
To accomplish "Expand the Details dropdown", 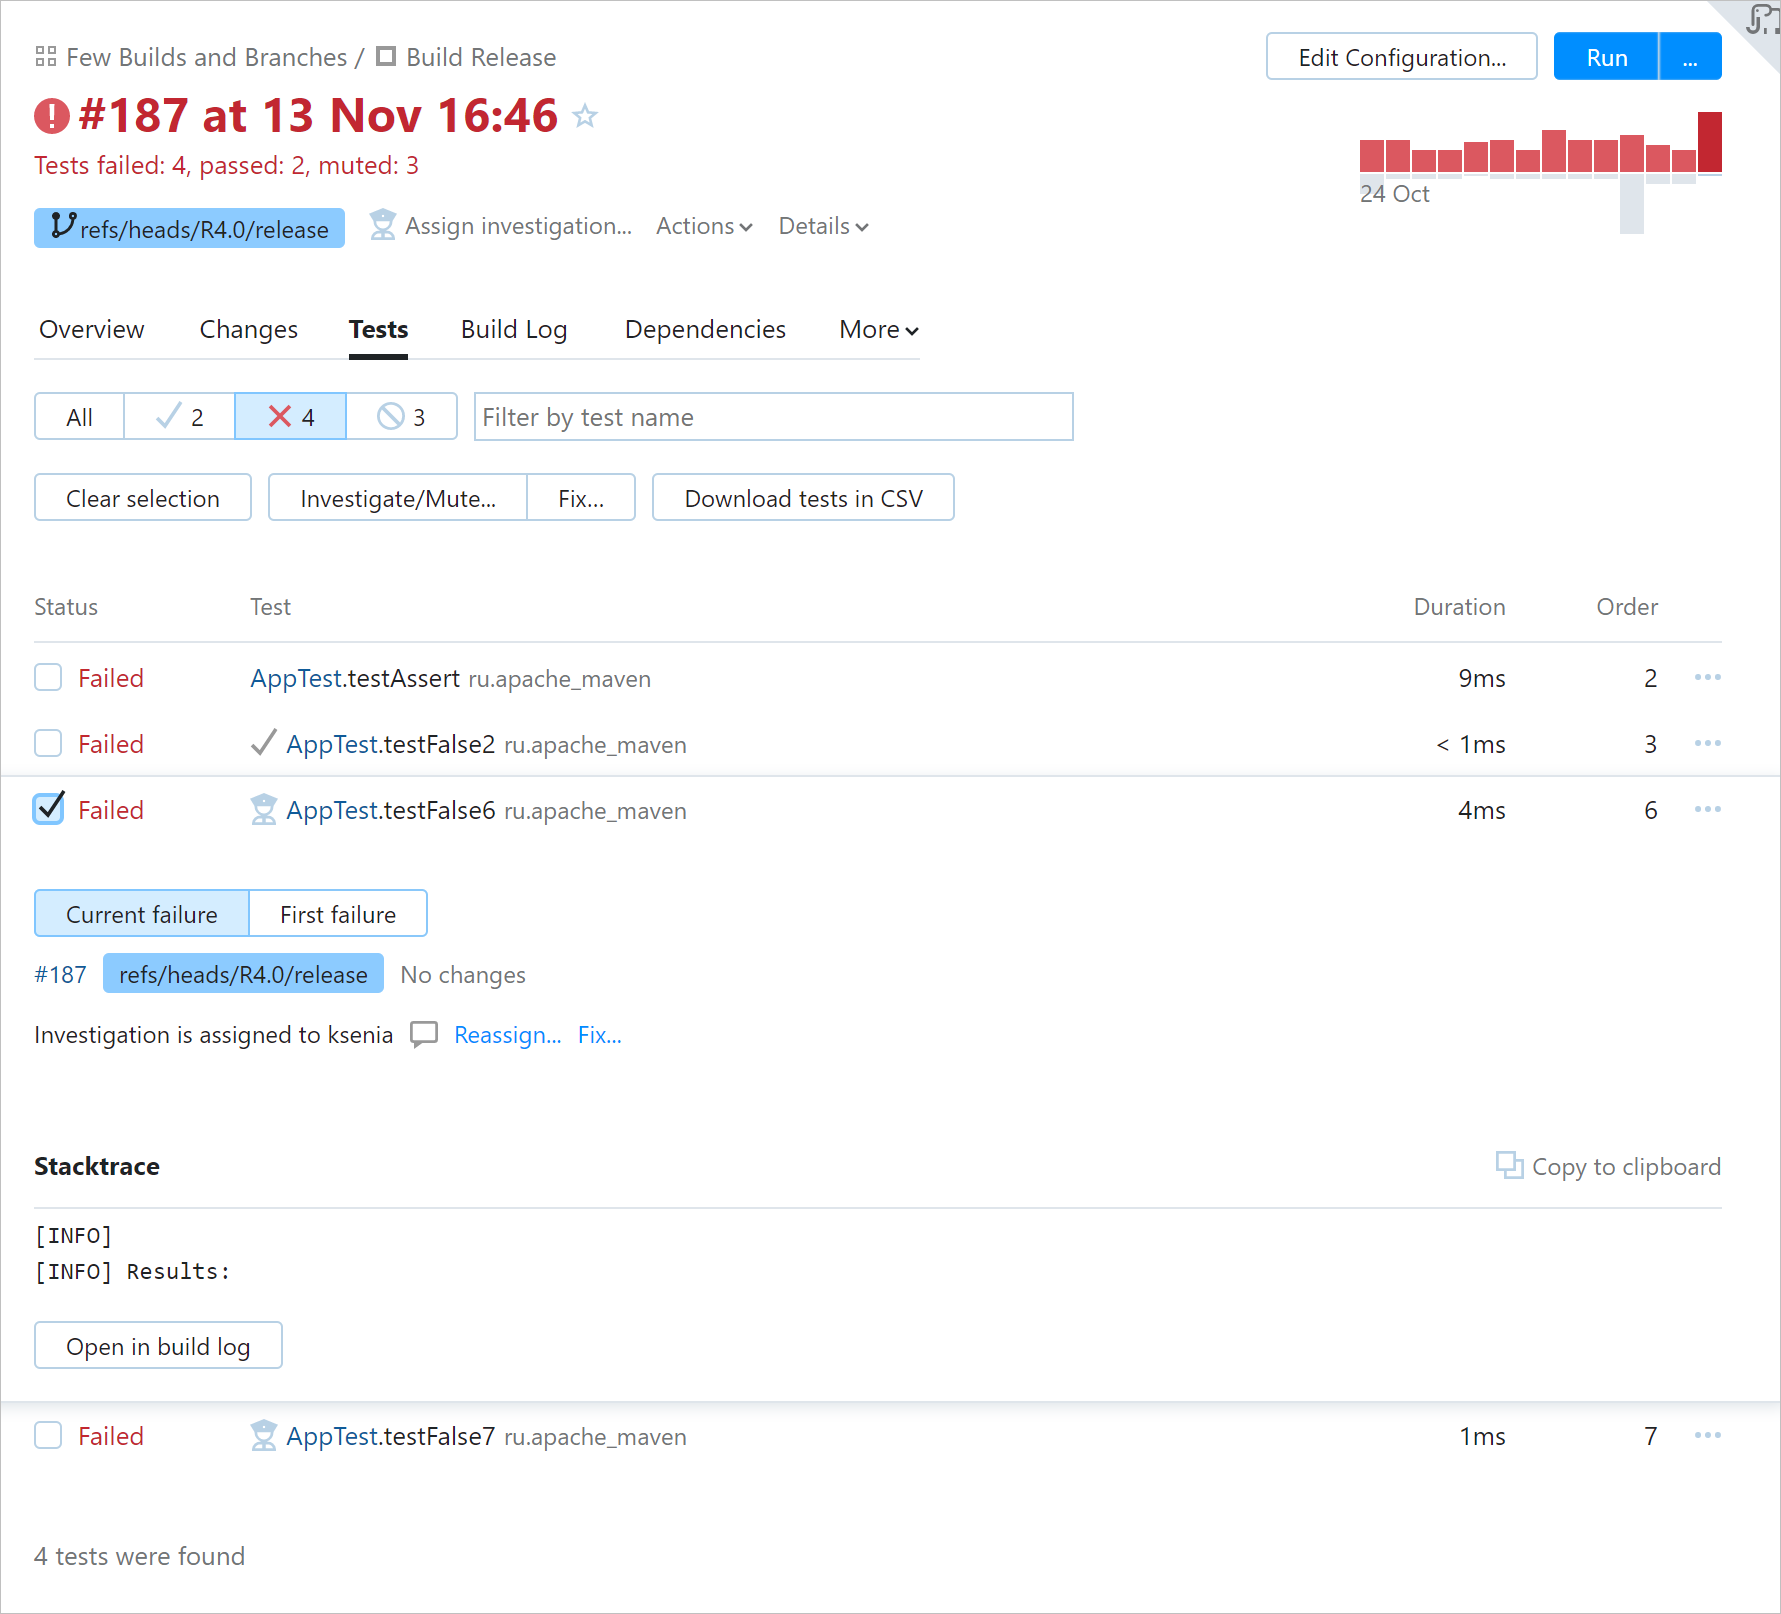I will click(x=821, y=226).
